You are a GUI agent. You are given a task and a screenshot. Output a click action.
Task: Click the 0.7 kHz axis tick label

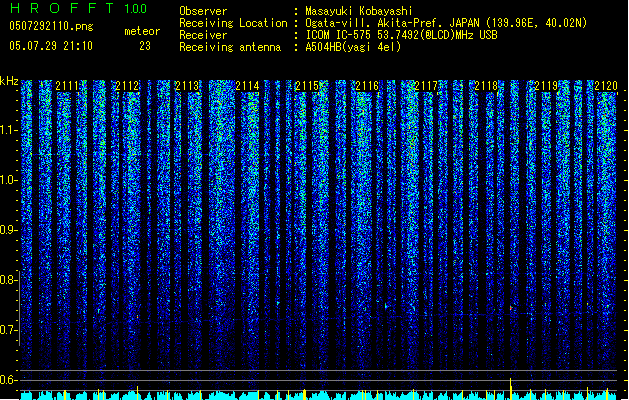(x=8, y=330)
